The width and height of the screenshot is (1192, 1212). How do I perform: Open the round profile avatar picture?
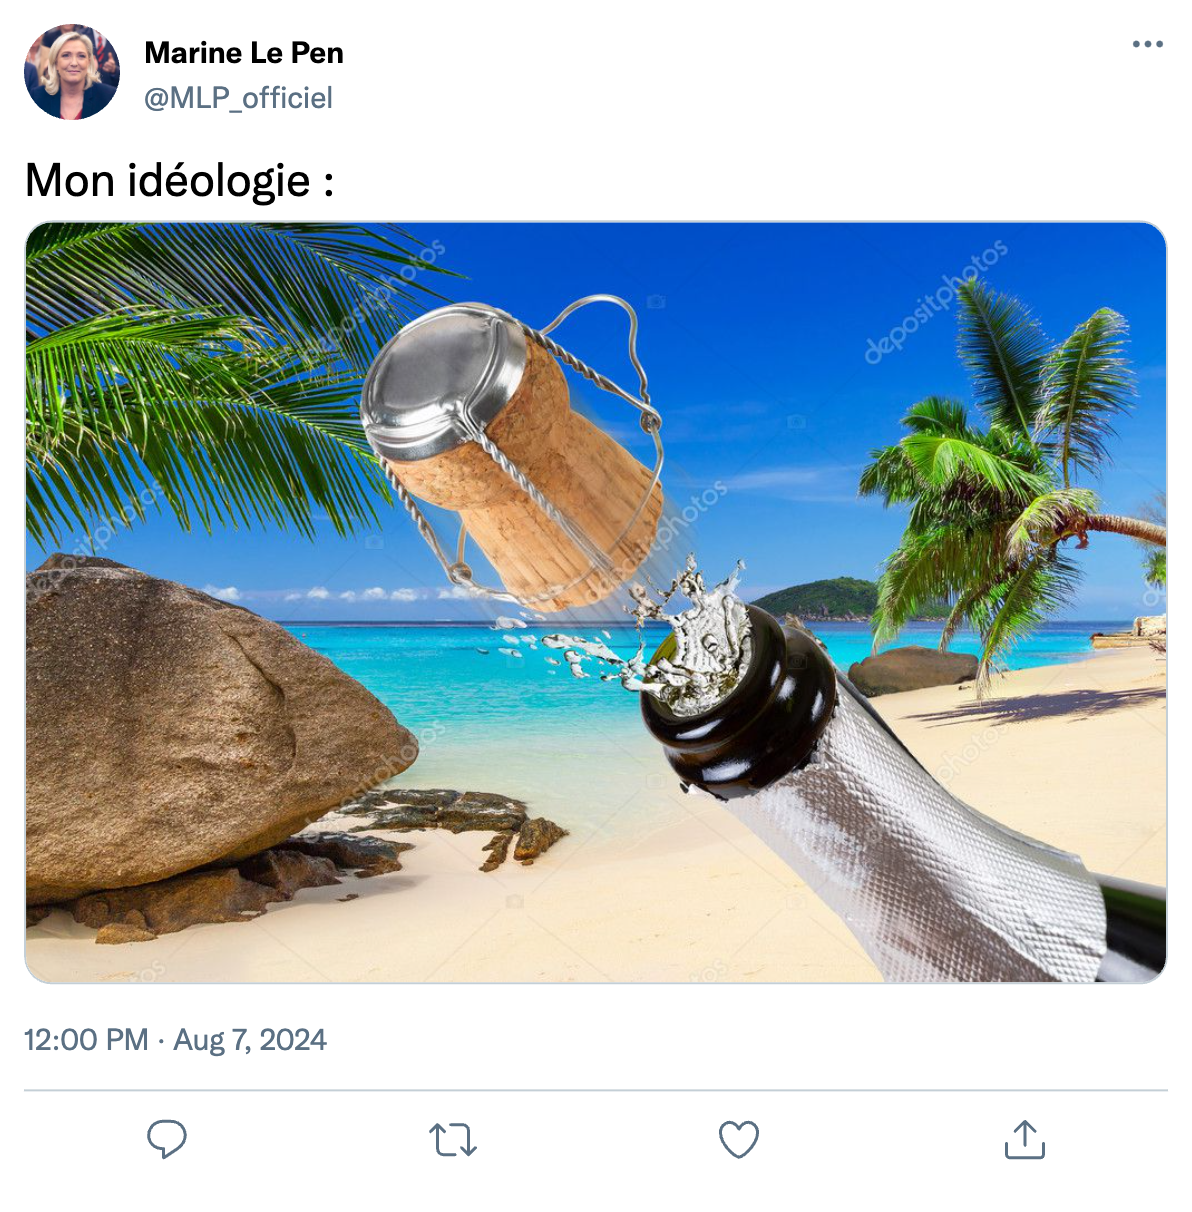tap(72, 72)
